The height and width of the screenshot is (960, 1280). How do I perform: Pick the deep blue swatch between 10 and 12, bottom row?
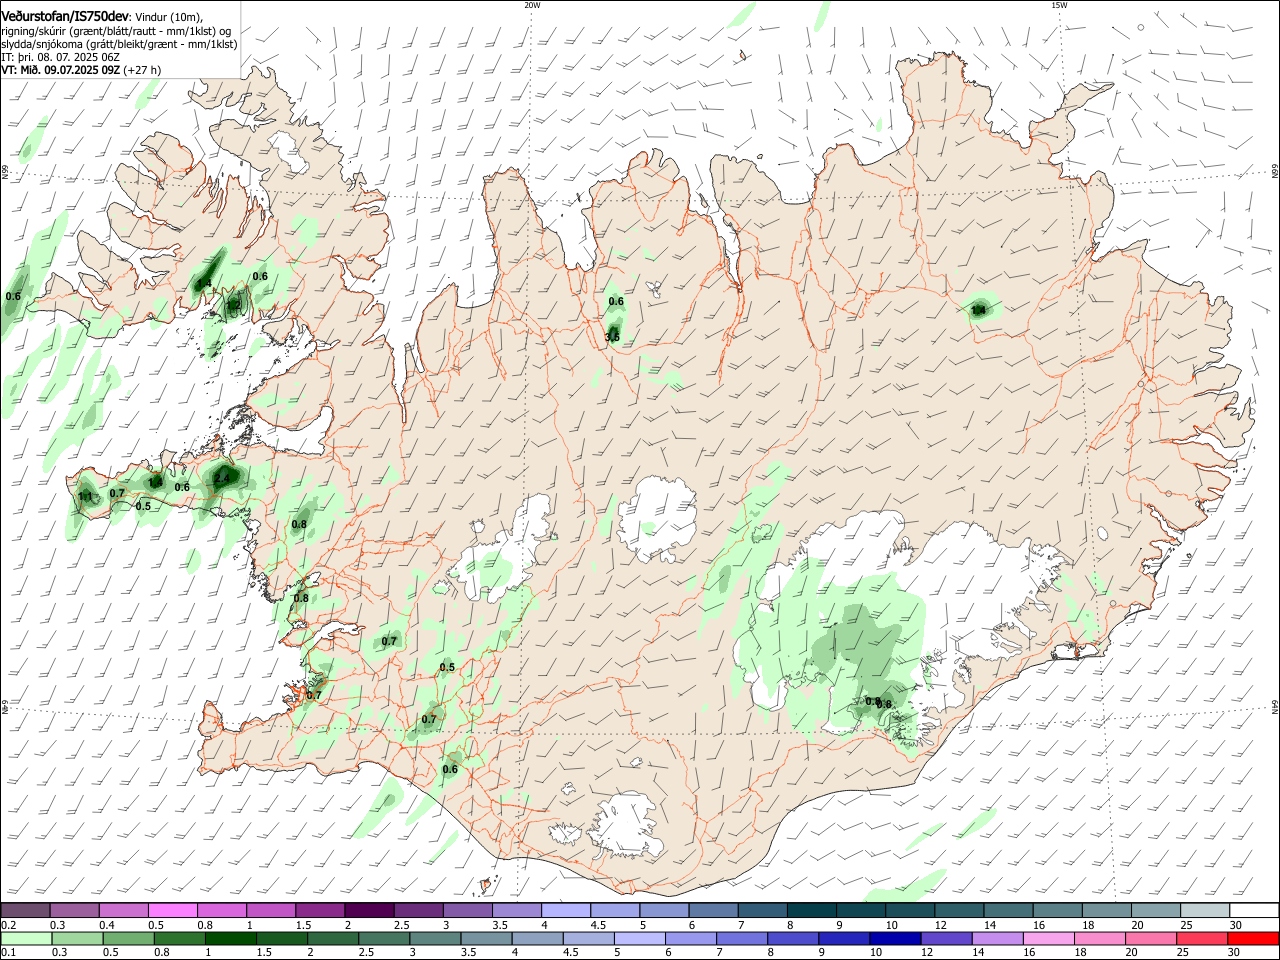pyautogui.click(x=894, y=938)
